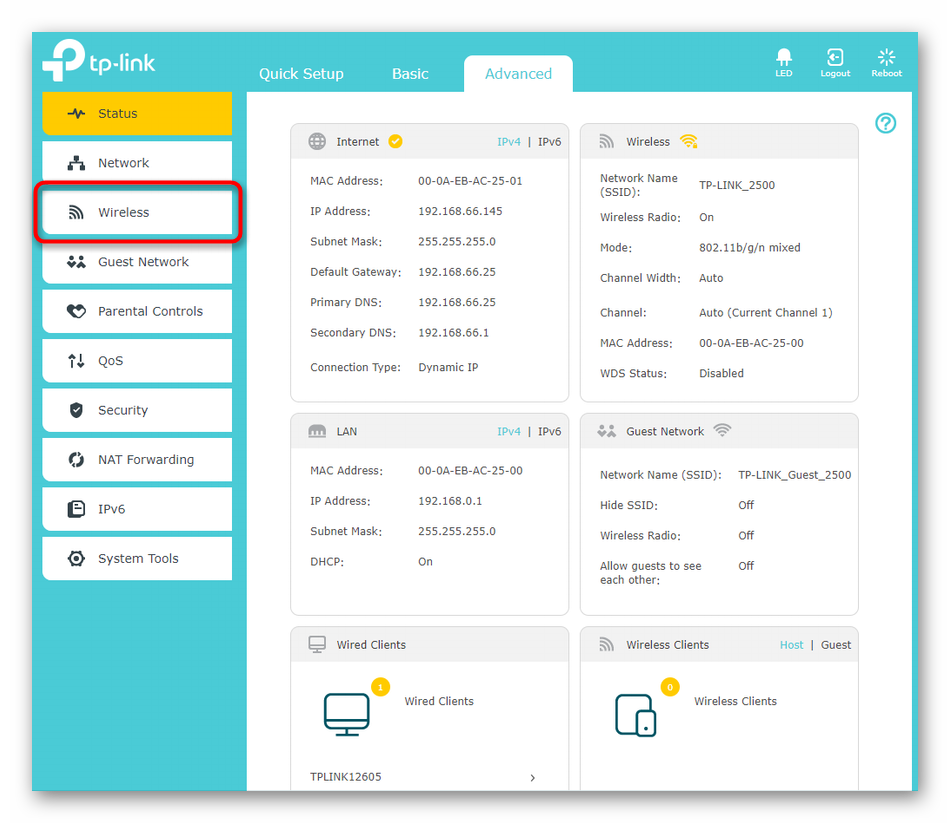Image resolution: width=950 pixels, height=823 pixels.
Task: Open the help question mark icon
Action: 885,123
